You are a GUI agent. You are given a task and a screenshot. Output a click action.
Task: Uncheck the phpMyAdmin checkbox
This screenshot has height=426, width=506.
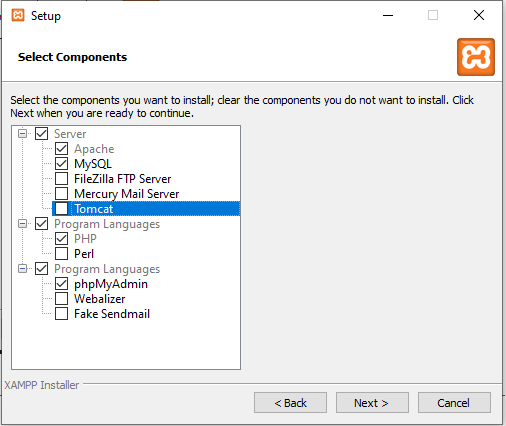pos(62,284)
